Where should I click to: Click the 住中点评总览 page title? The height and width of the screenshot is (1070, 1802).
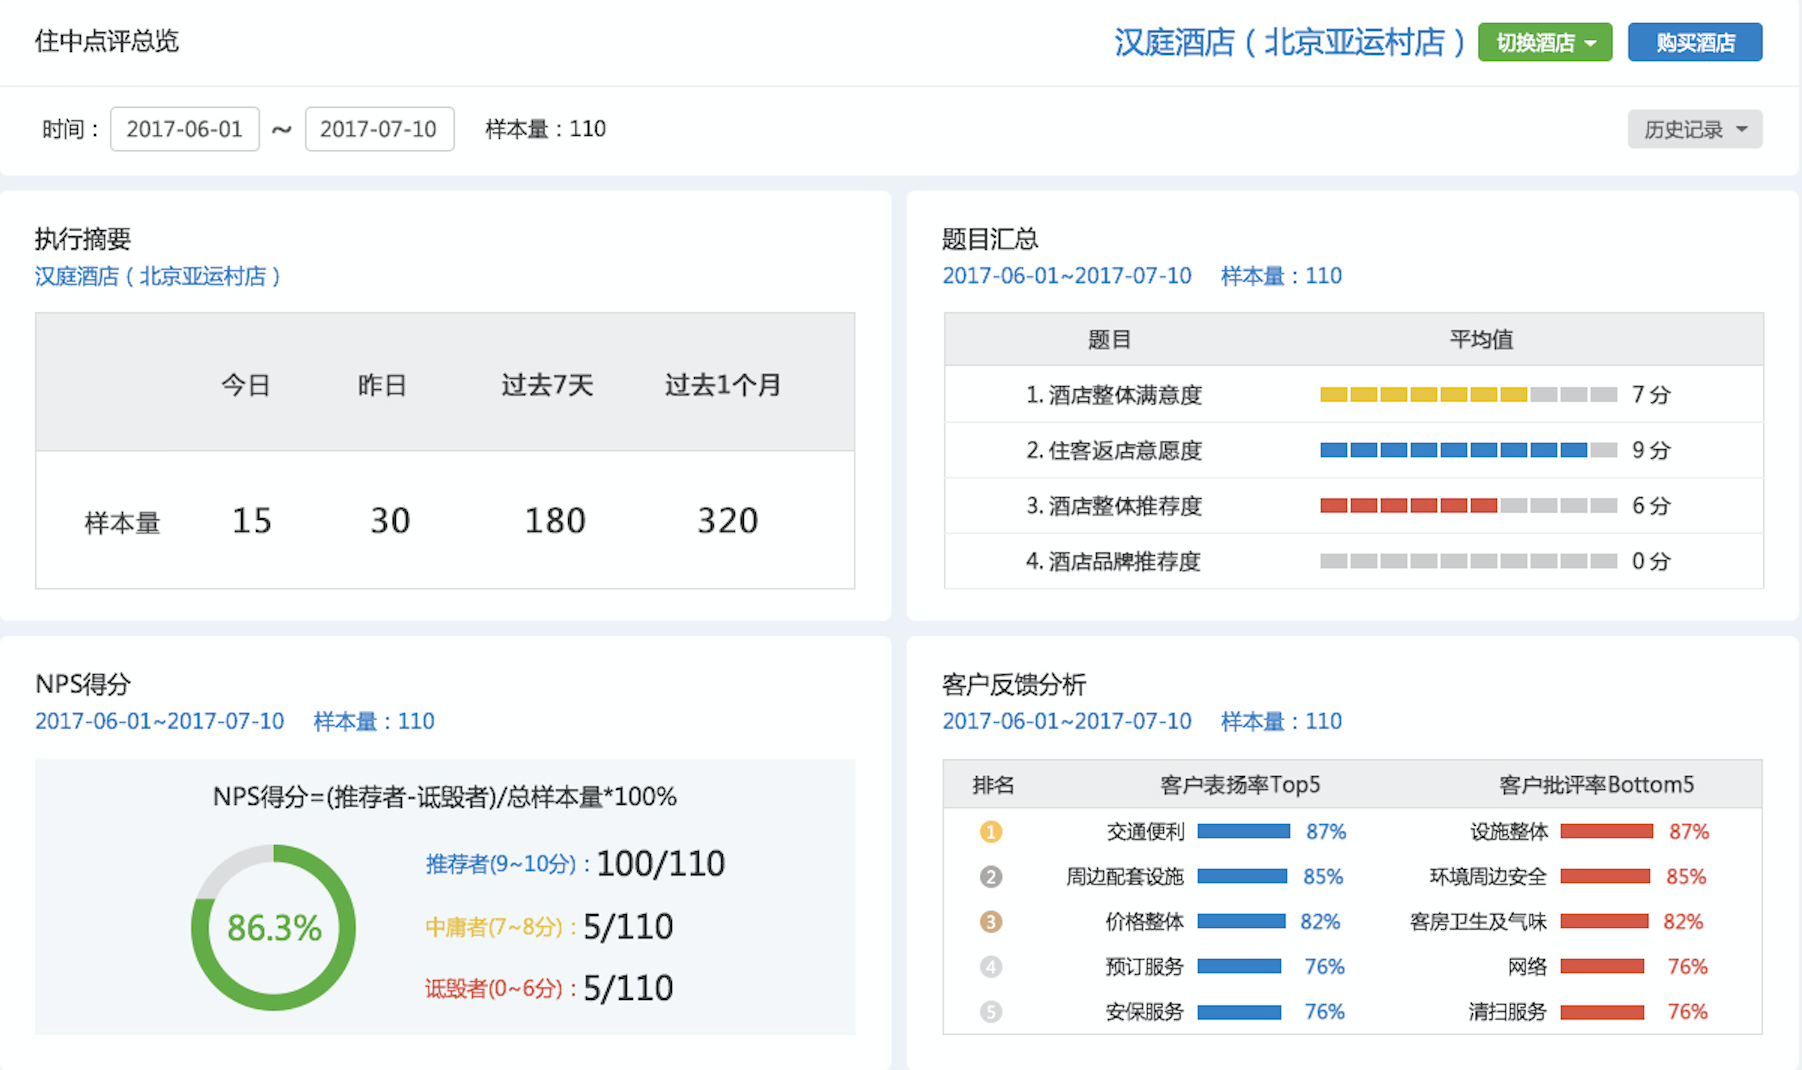[x=107, y=41]
